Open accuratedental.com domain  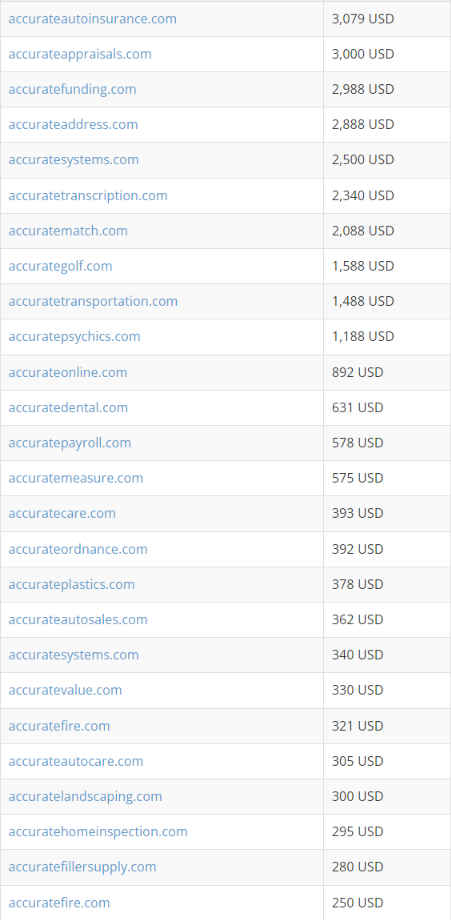click(x=67, y=407)
